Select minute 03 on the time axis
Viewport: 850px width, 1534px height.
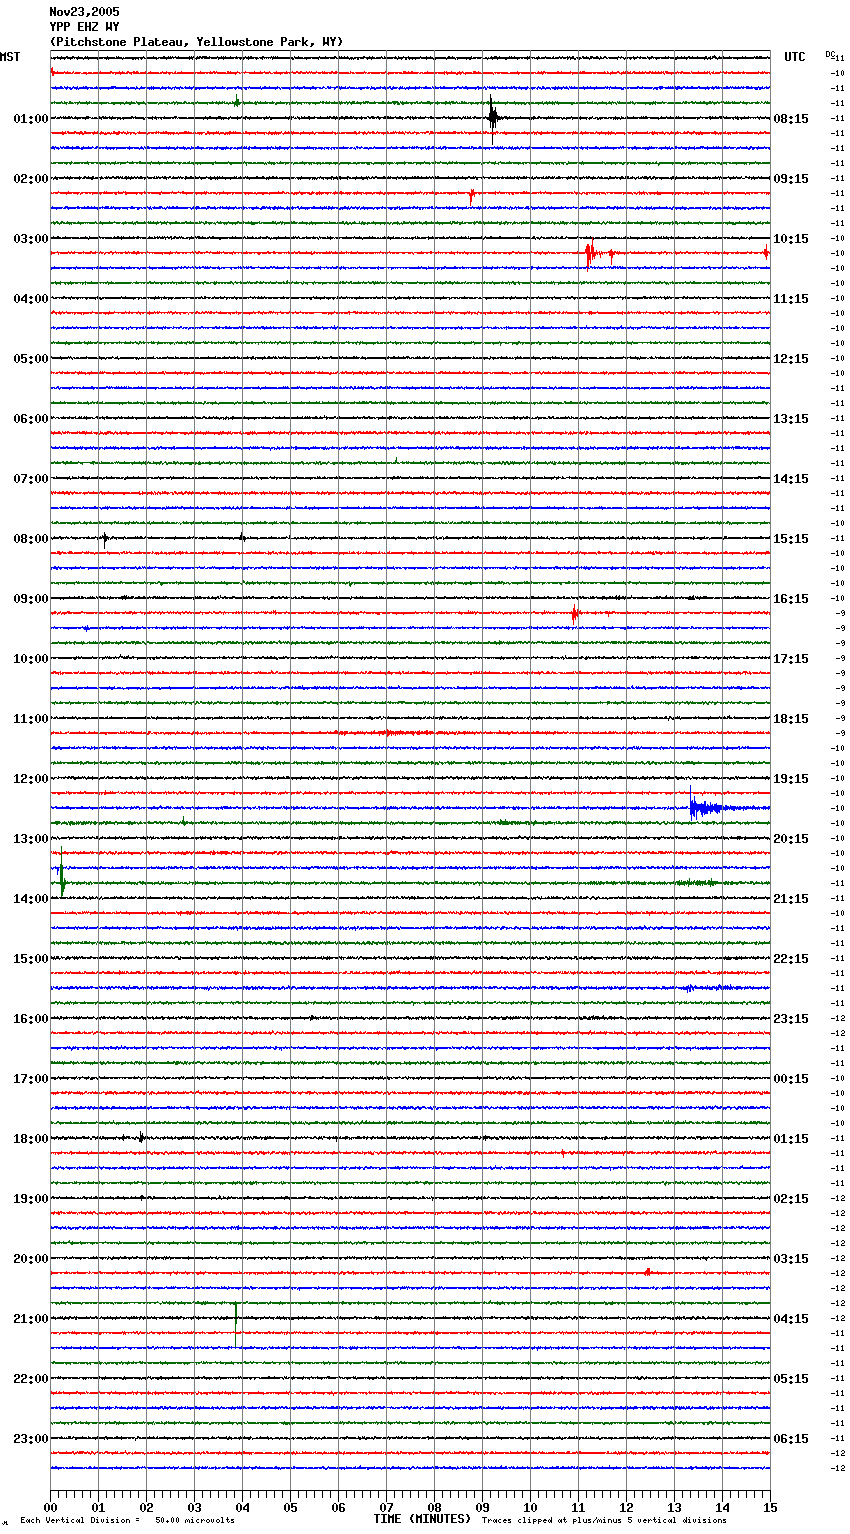(x=194, y=1507)
